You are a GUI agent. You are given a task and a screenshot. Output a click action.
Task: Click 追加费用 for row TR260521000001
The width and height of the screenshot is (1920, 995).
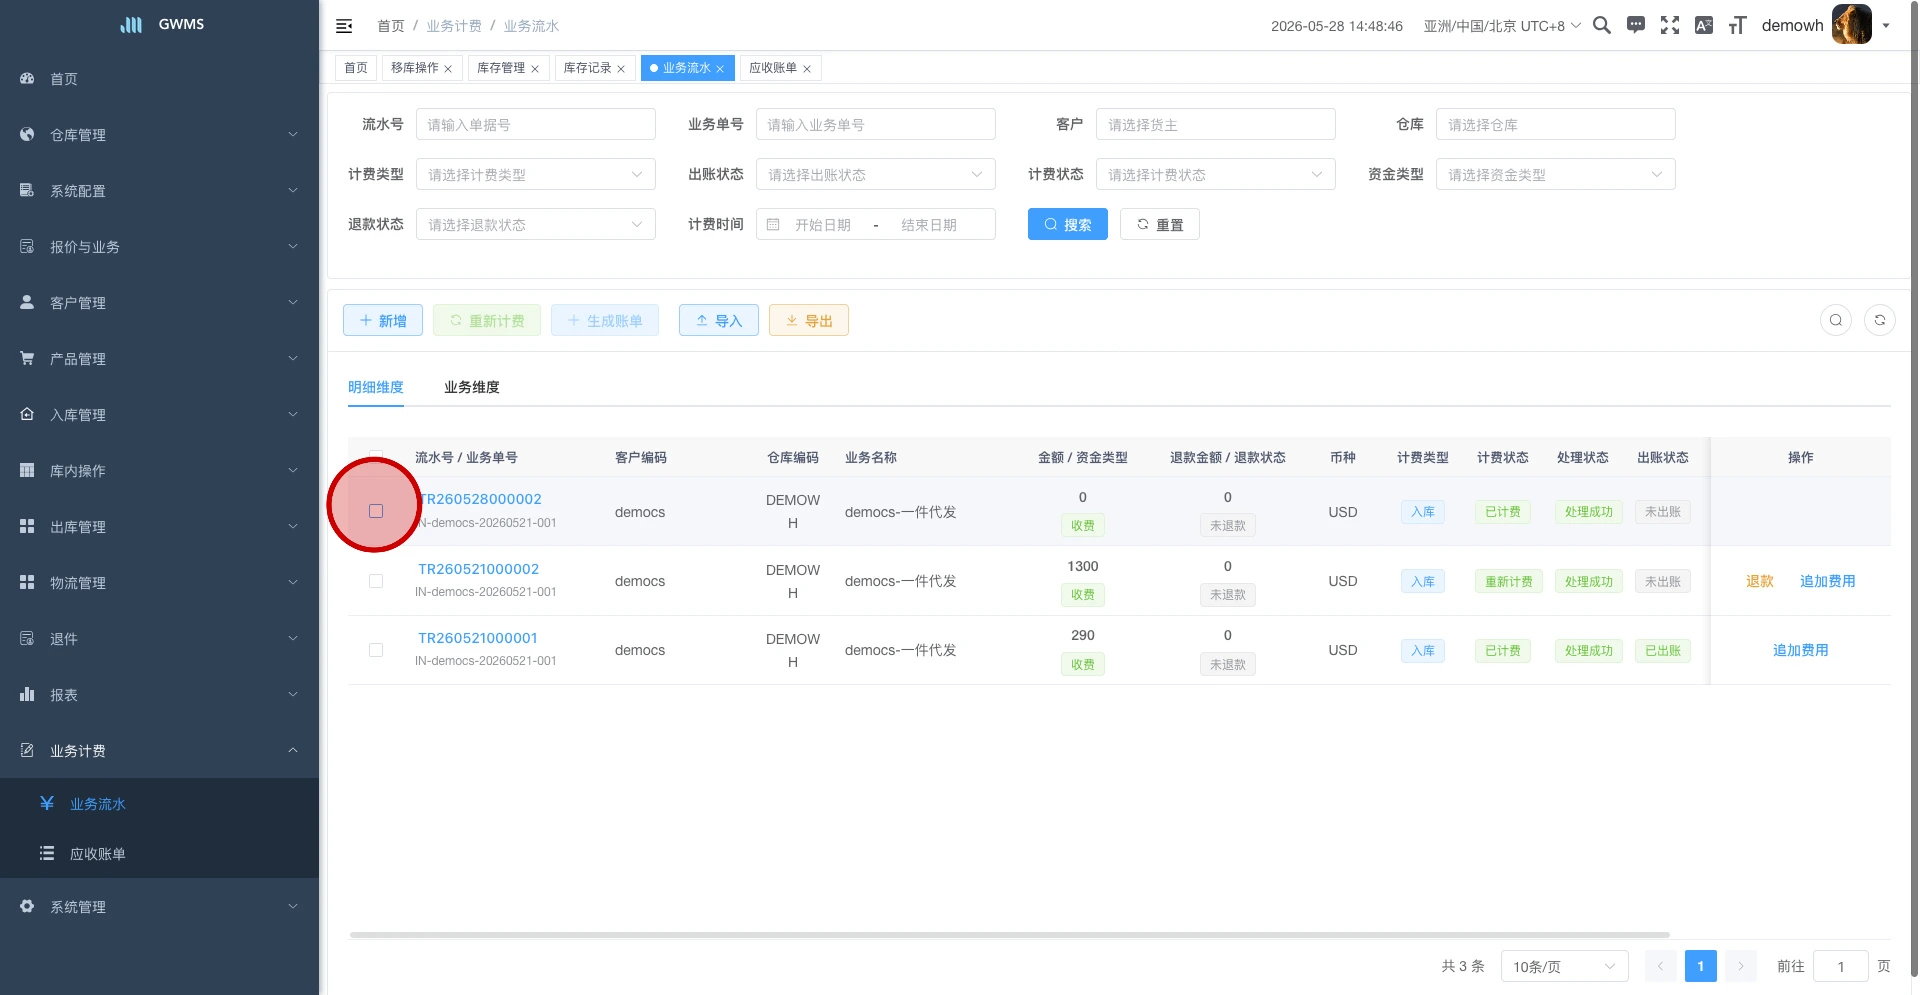click(1801, 650)
